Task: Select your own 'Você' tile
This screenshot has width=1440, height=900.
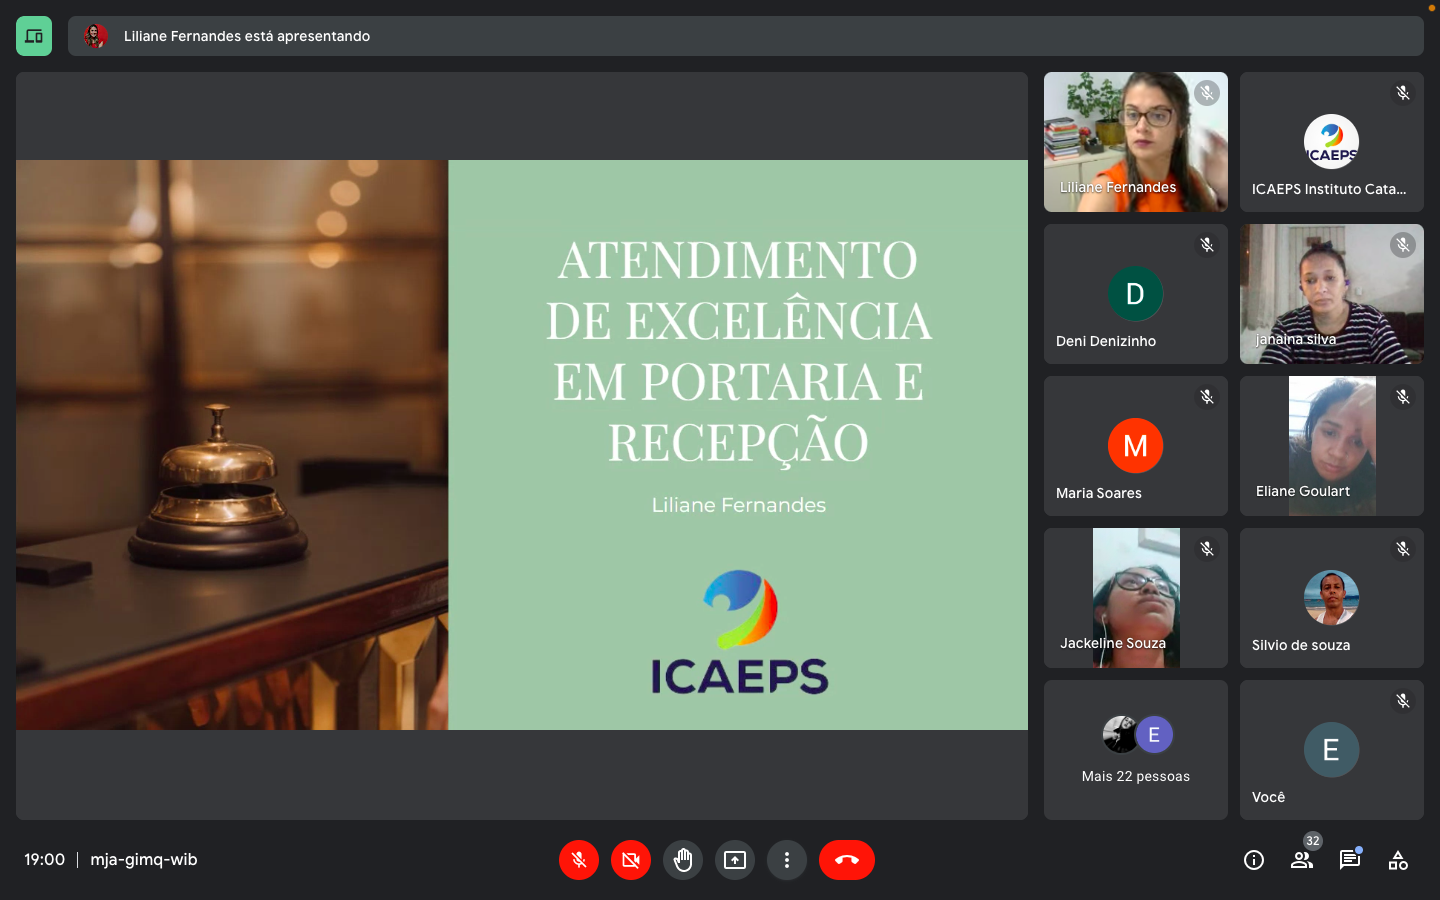Action: coord(1332,750)
